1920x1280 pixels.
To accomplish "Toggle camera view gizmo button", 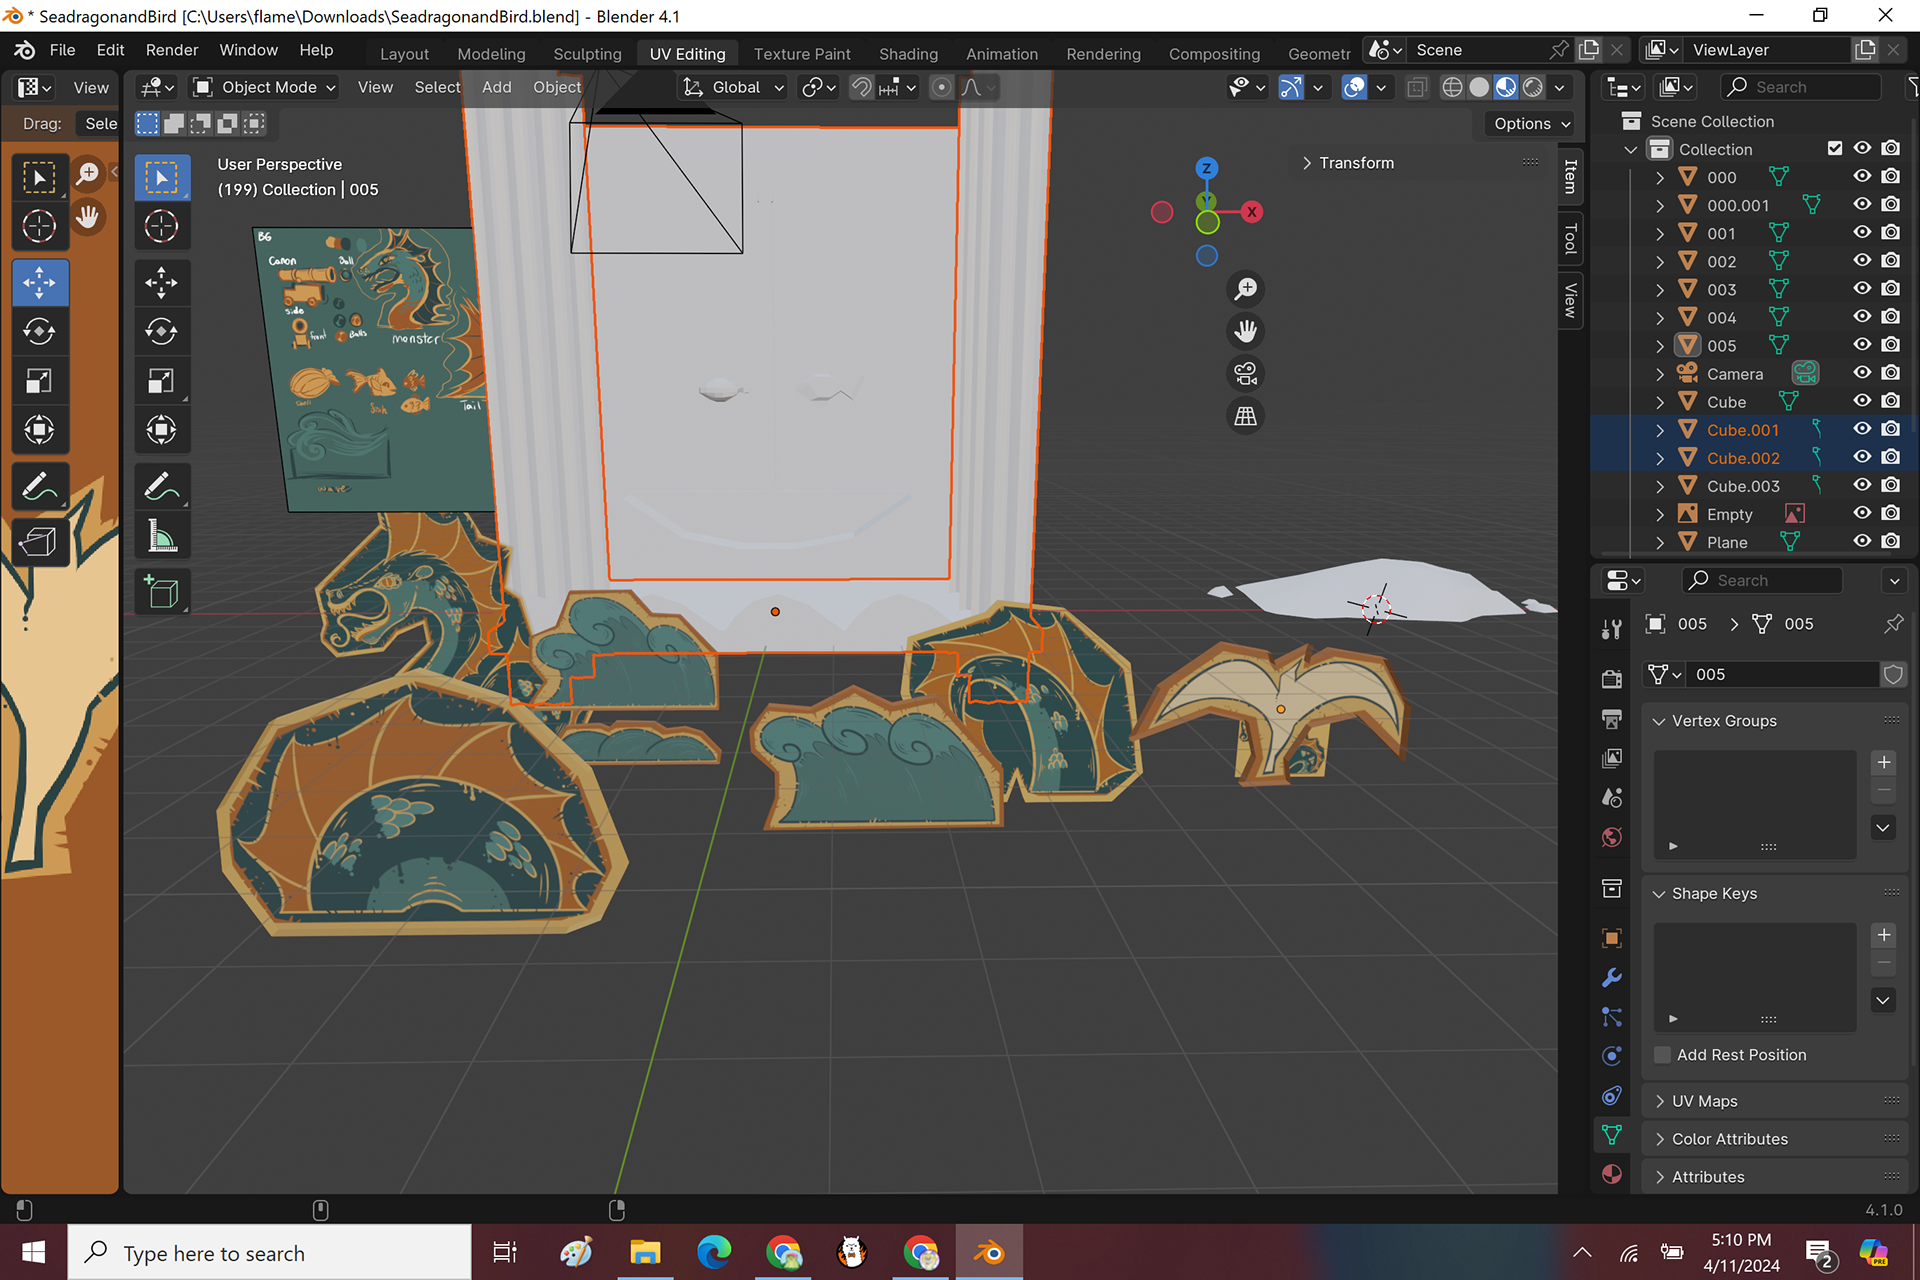I will (1245, 374).
